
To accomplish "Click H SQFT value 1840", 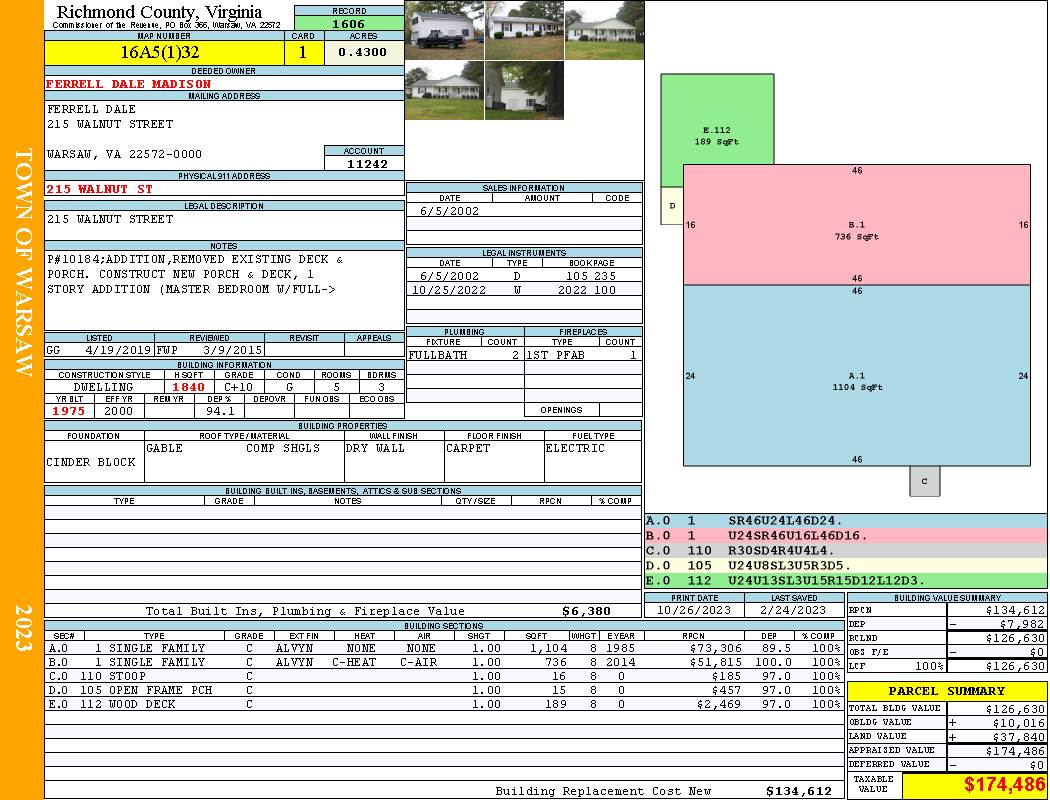I will tap(189, 387).
